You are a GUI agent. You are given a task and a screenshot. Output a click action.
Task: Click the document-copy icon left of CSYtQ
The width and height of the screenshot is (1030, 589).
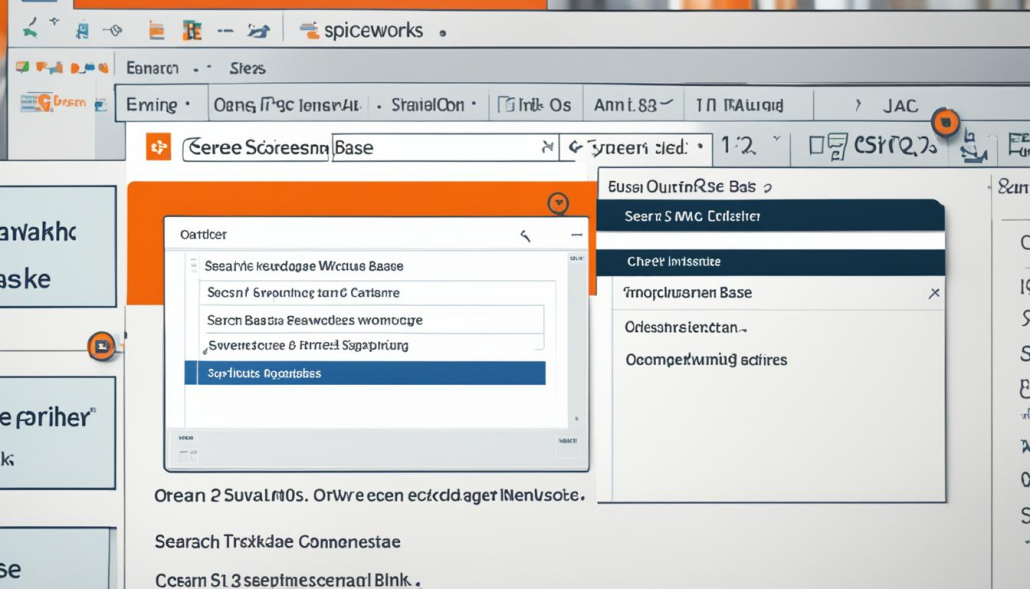click(828, 146)
